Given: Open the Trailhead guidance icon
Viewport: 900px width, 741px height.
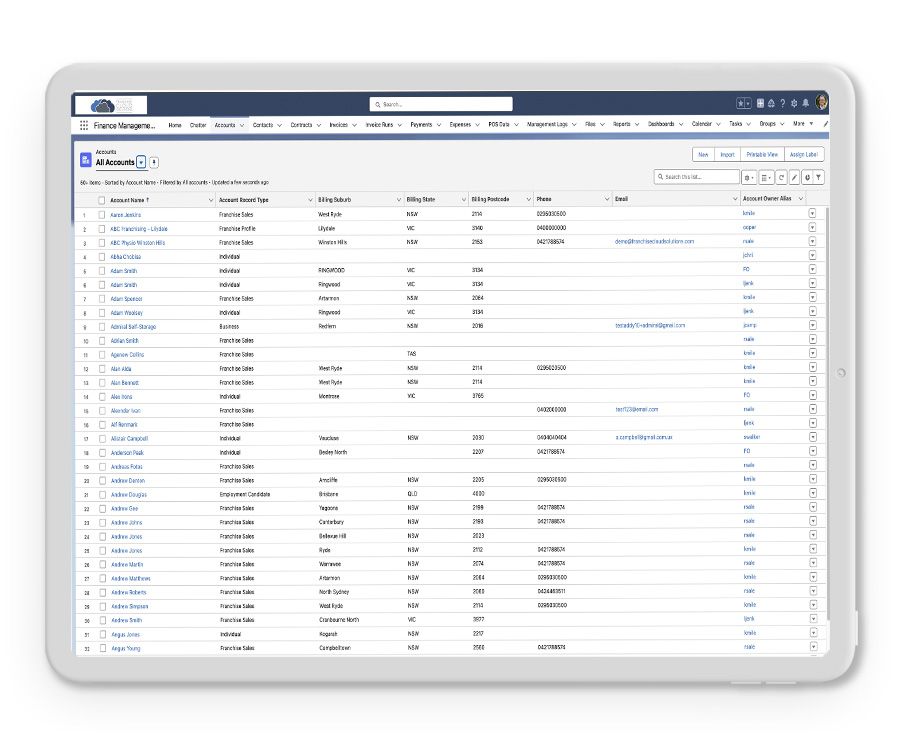Looking at the screenshot, I should [771, 103].
